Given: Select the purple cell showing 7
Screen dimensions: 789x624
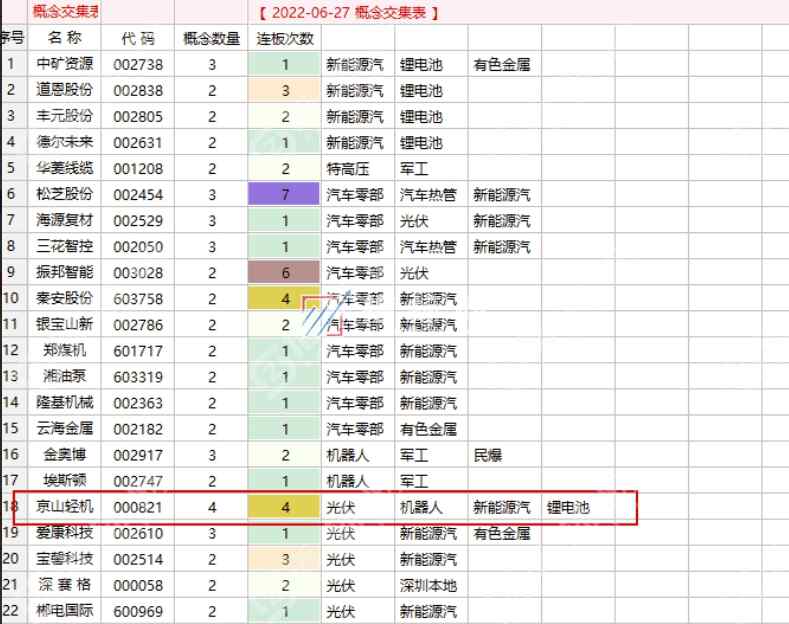Looking at the screenshot, I should pyautogui.click(x=285, y=194).
